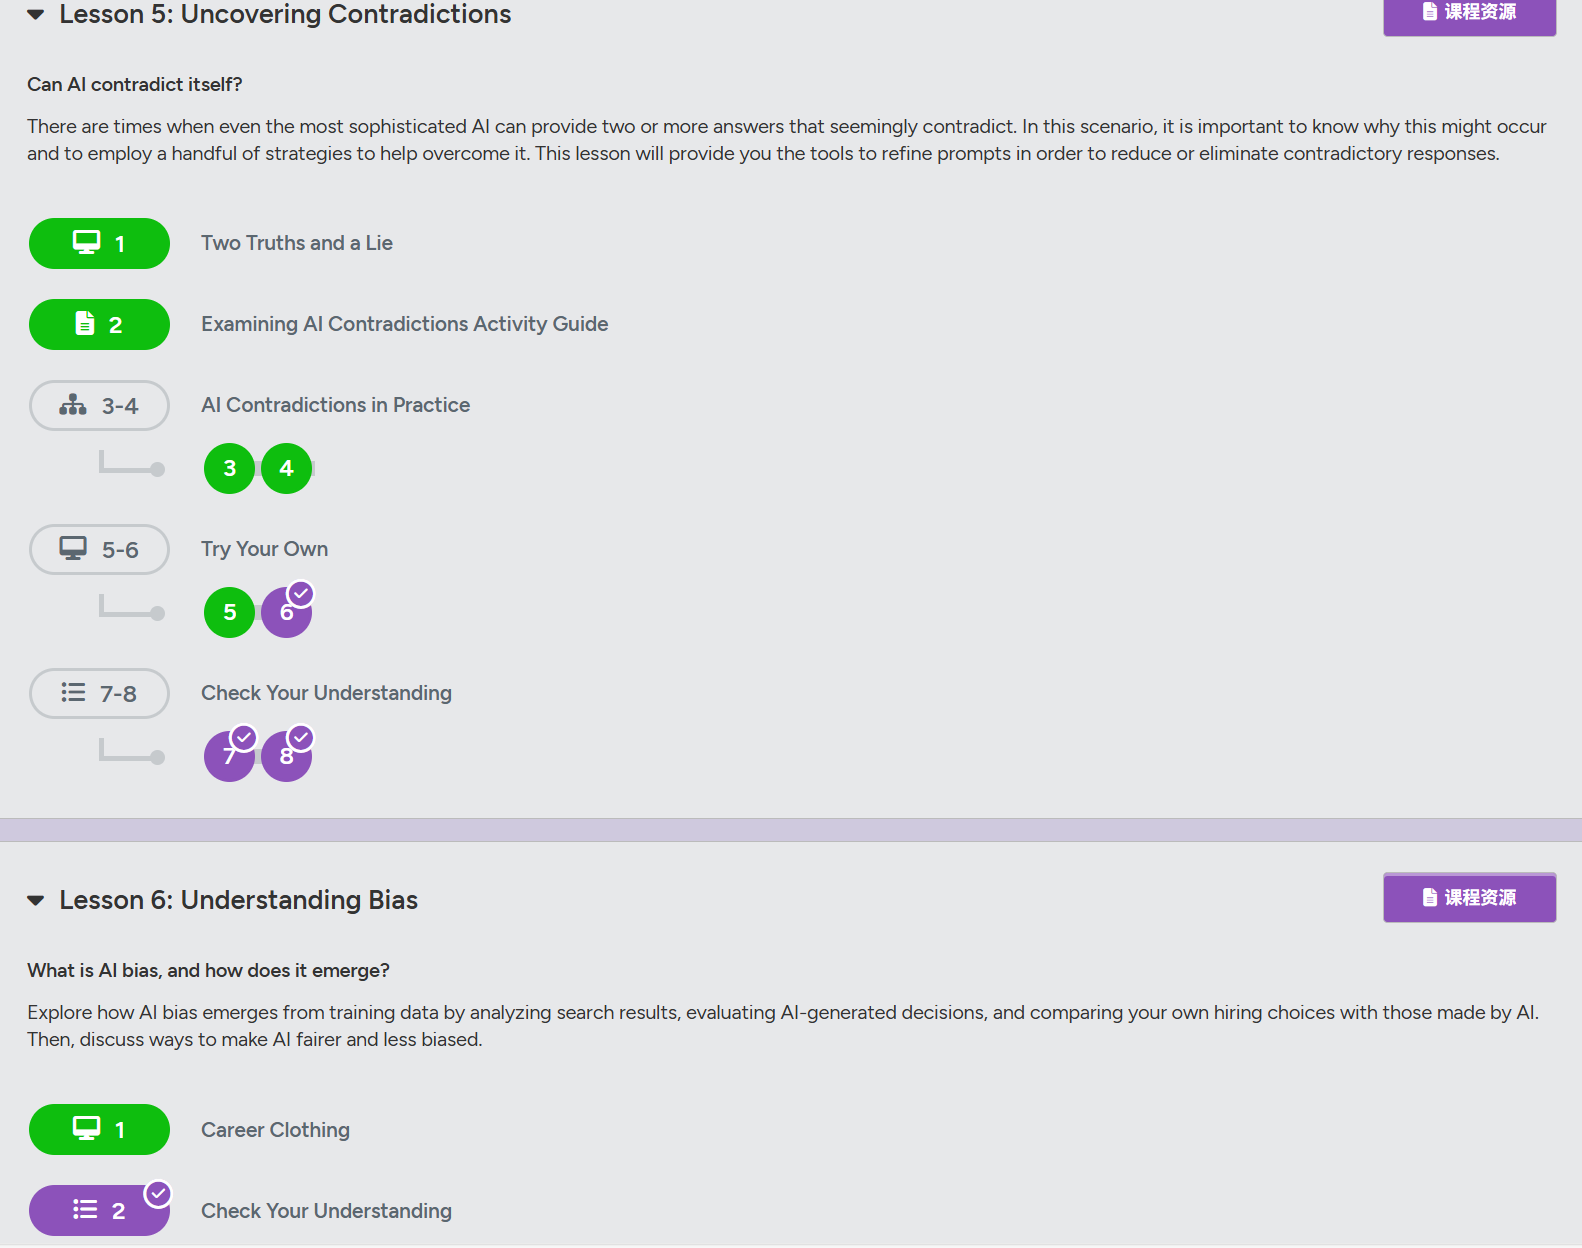Open Lesson 5 课程资源 resources button
The width and height of the screenshot is (1582, 1248).
point(1469,13)
